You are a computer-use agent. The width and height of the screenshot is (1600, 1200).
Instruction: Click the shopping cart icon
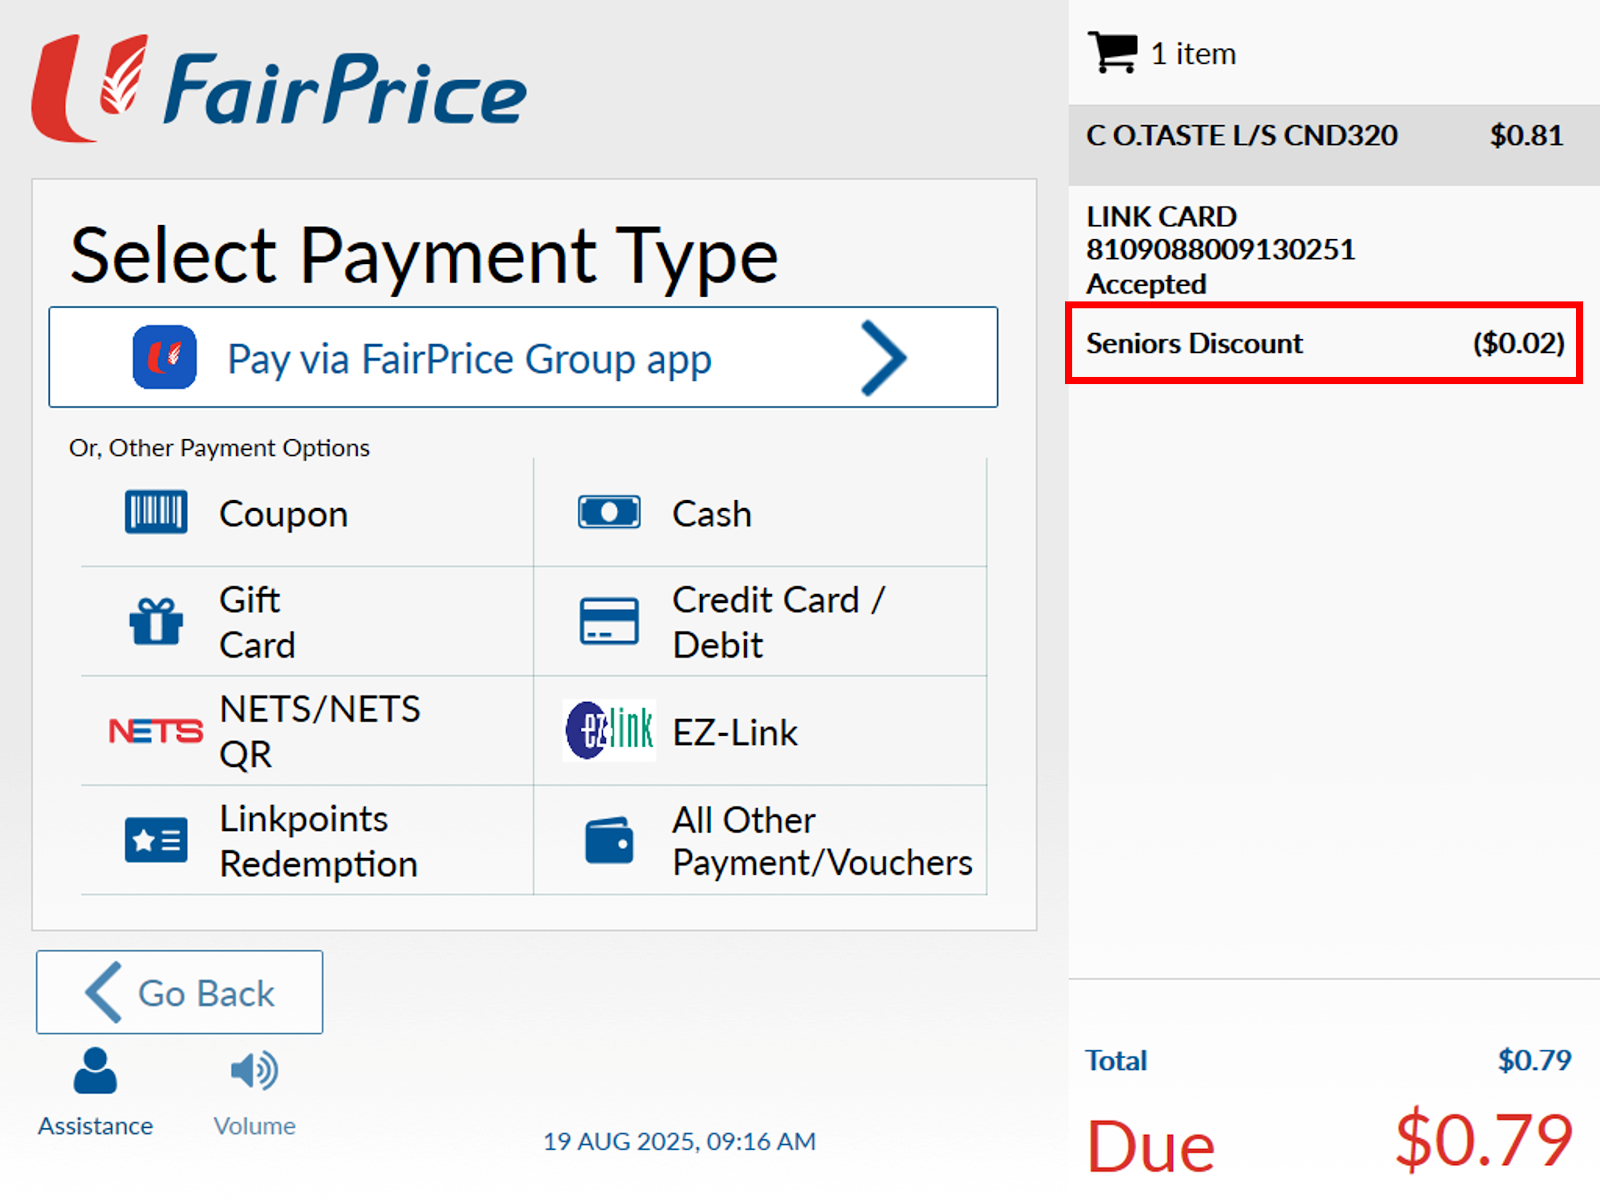click(1112, 52)
